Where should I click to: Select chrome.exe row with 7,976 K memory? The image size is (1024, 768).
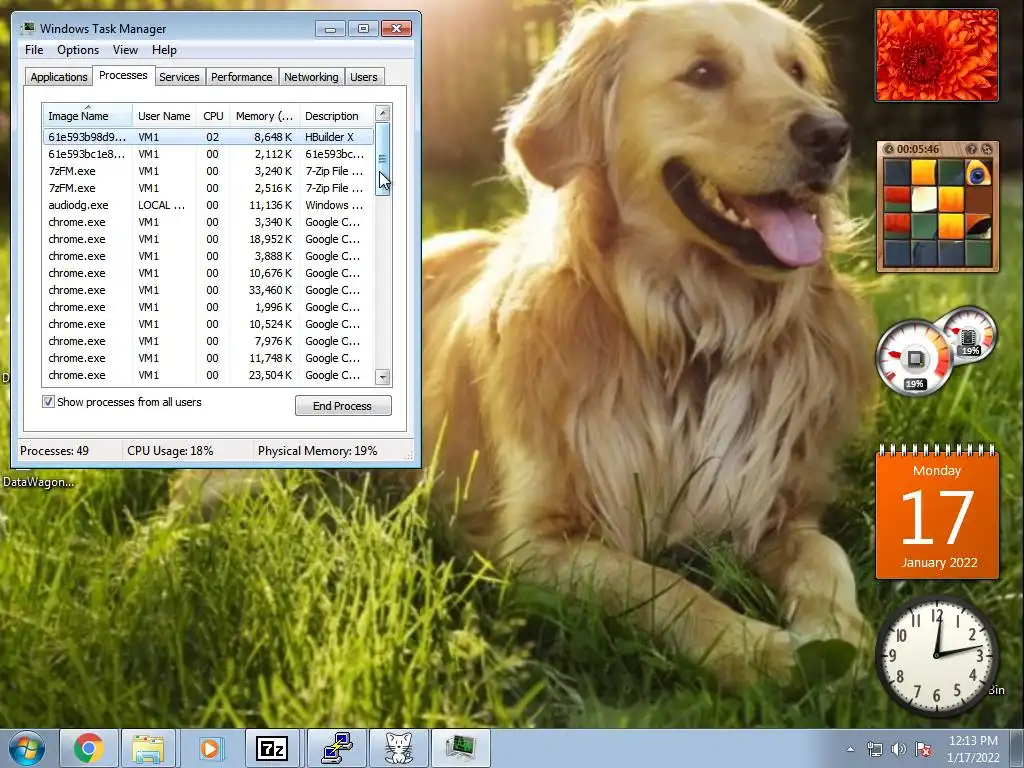[x=208, y=341]
